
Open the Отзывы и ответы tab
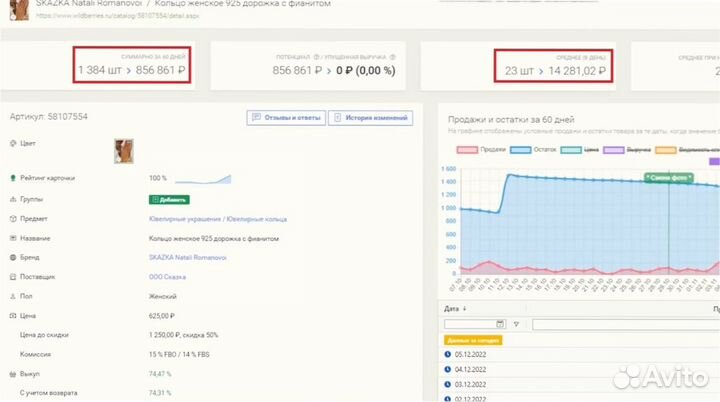click(x=288, y=118)
